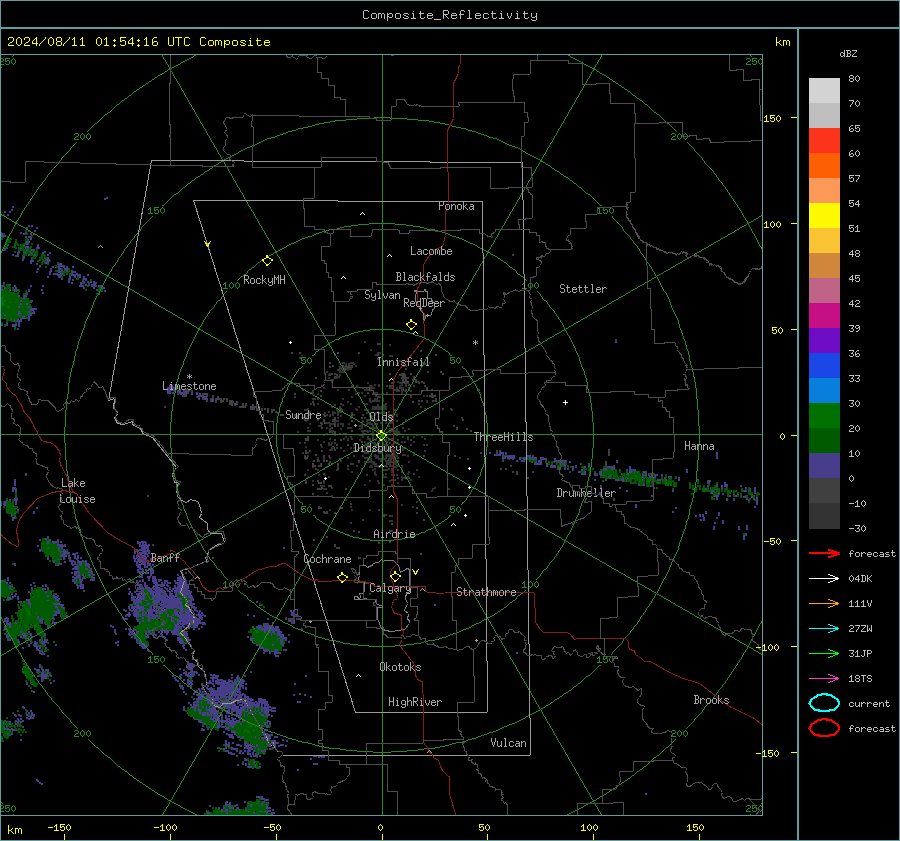Click the -150 tick on bottom axis
Image resolution: width=900 pixels, height=841 pixels.
(59, 827)
